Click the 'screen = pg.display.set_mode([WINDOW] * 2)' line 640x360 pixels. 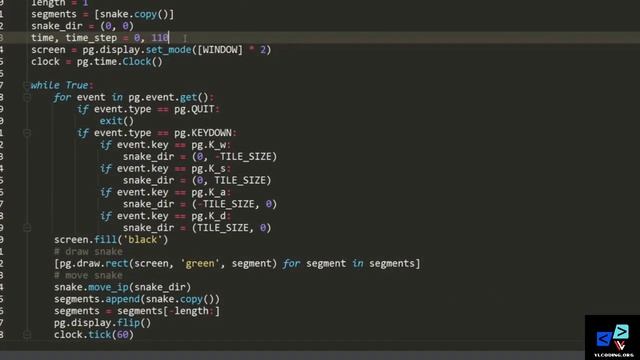pos(151,50)
